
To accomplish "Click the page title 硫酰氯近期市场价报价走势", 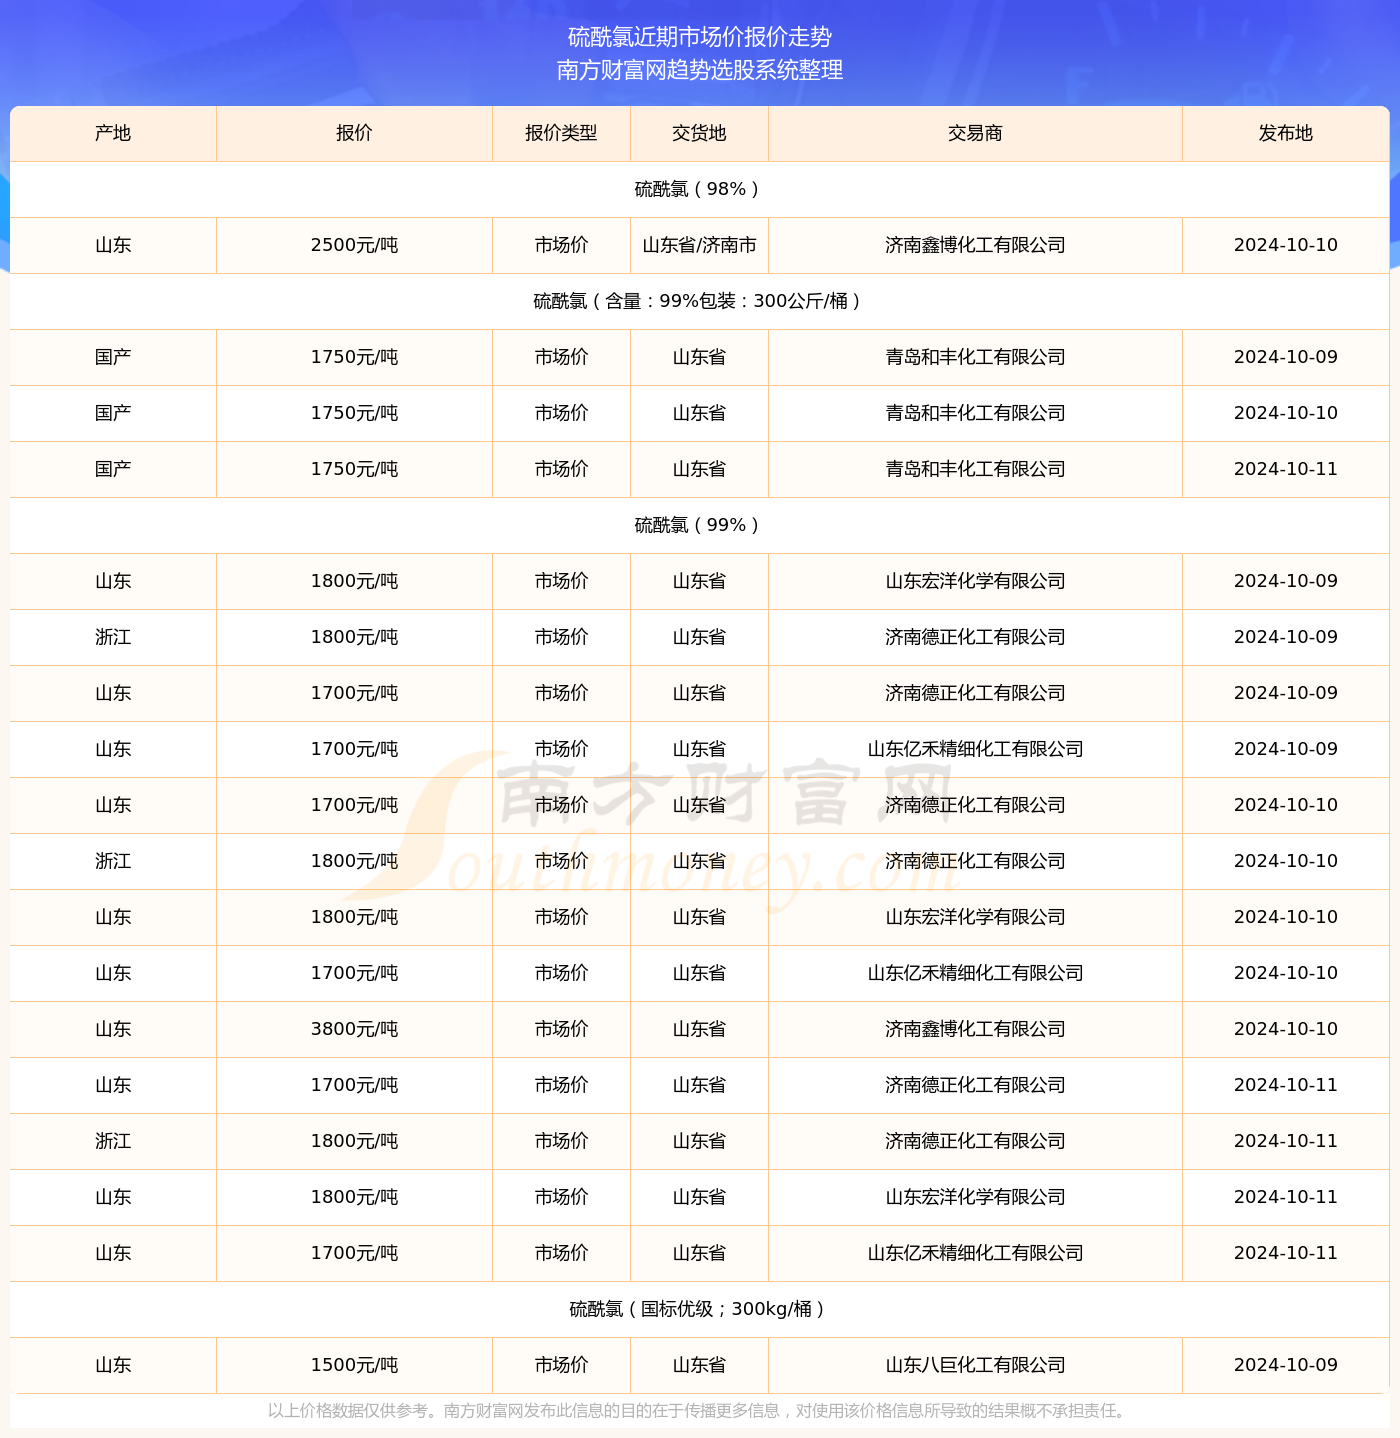I will pos(700,37).
